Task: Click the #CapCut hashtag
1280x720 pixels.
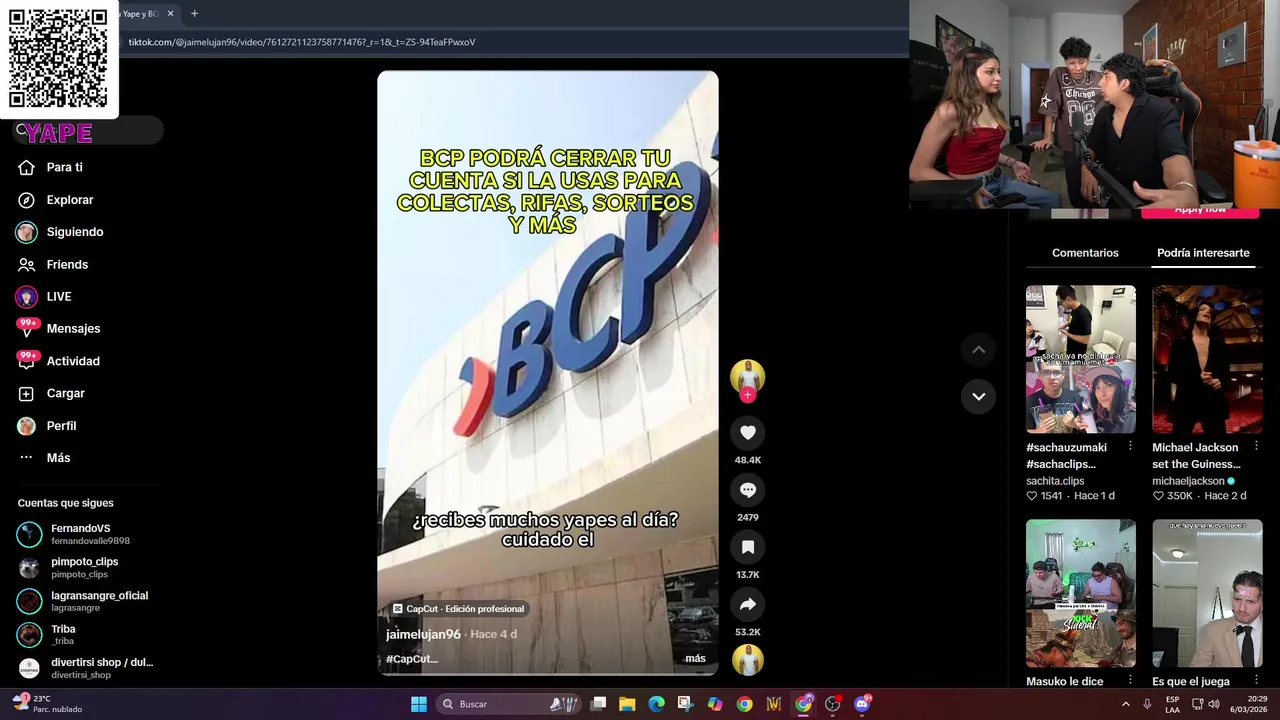Action: click(412, 659)
